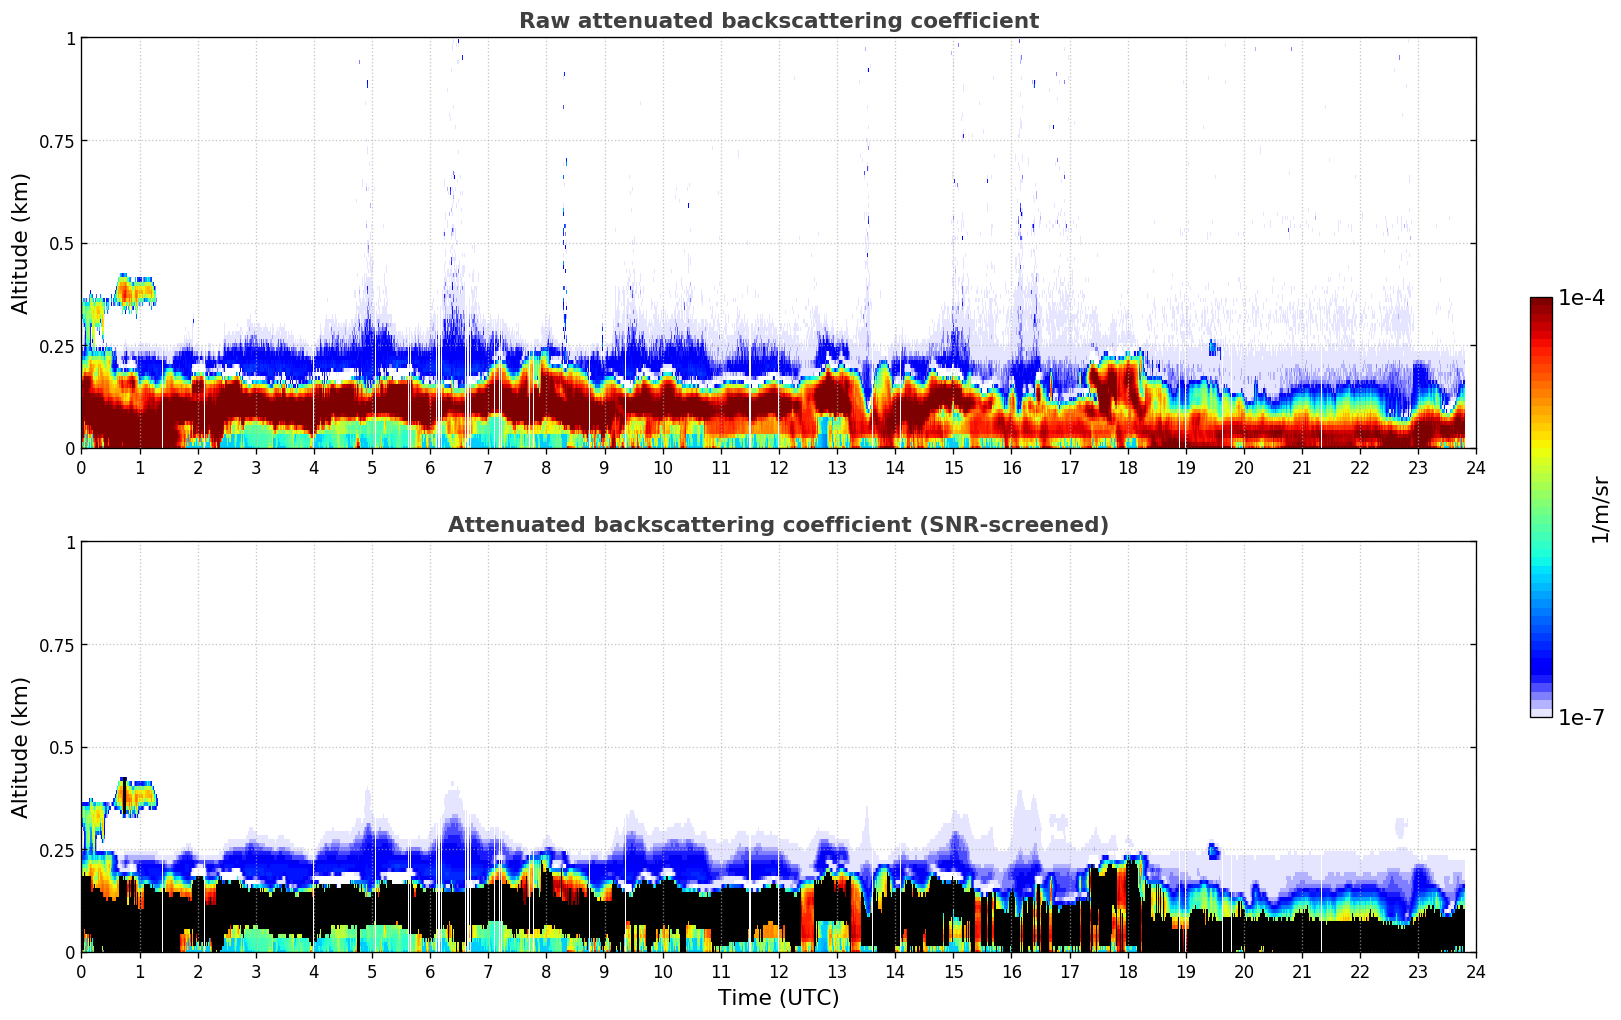Select hour 6 tick on top plot axis
Screen dimensions: 1621x1020
pyautogui.click(x=430, y=467)
